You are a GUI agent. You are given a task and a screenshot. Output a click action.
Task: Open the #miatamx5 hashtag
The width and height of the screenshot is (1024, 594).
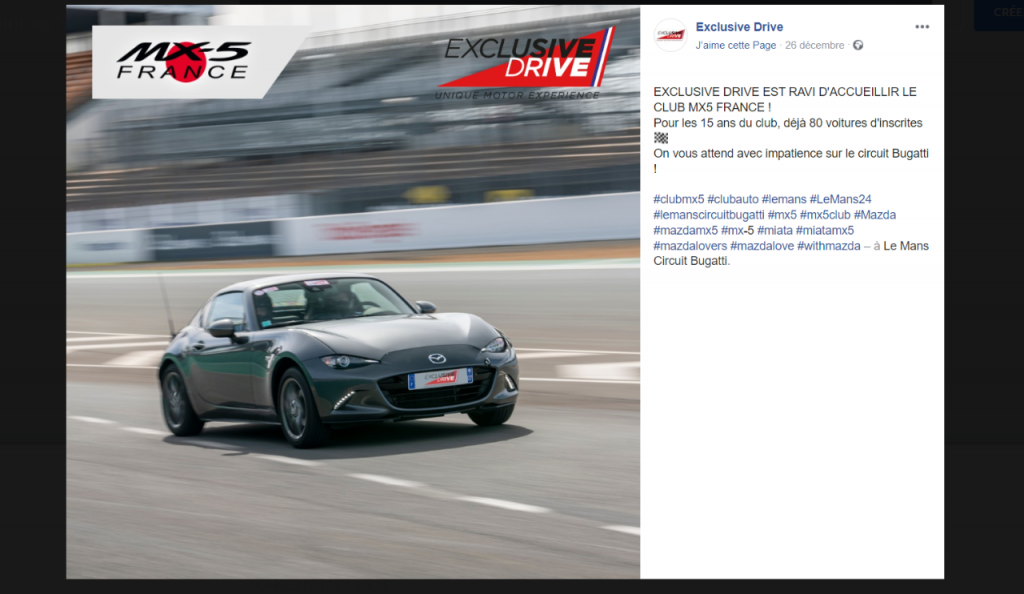tap(825, 230)
